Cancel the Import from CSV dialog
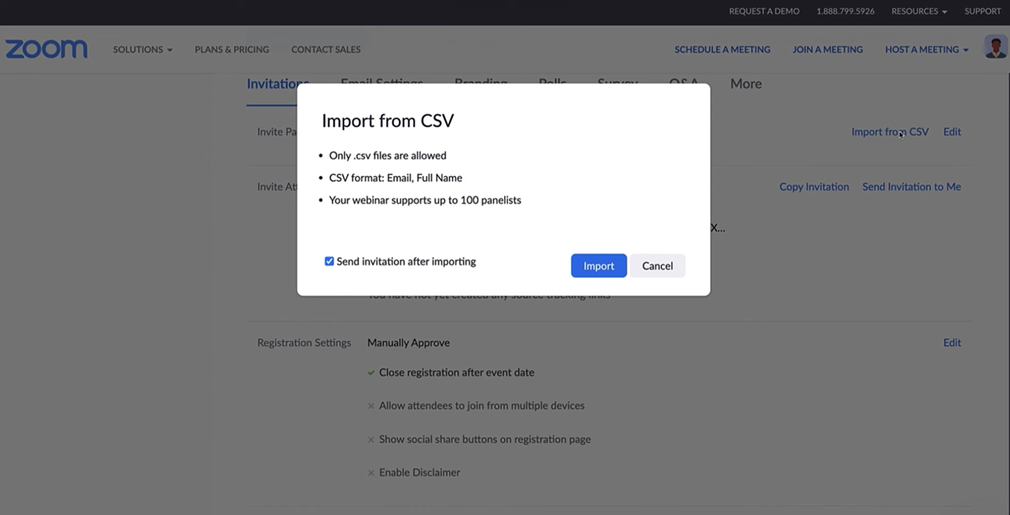The image size is (1010, 515). [657, 266]
